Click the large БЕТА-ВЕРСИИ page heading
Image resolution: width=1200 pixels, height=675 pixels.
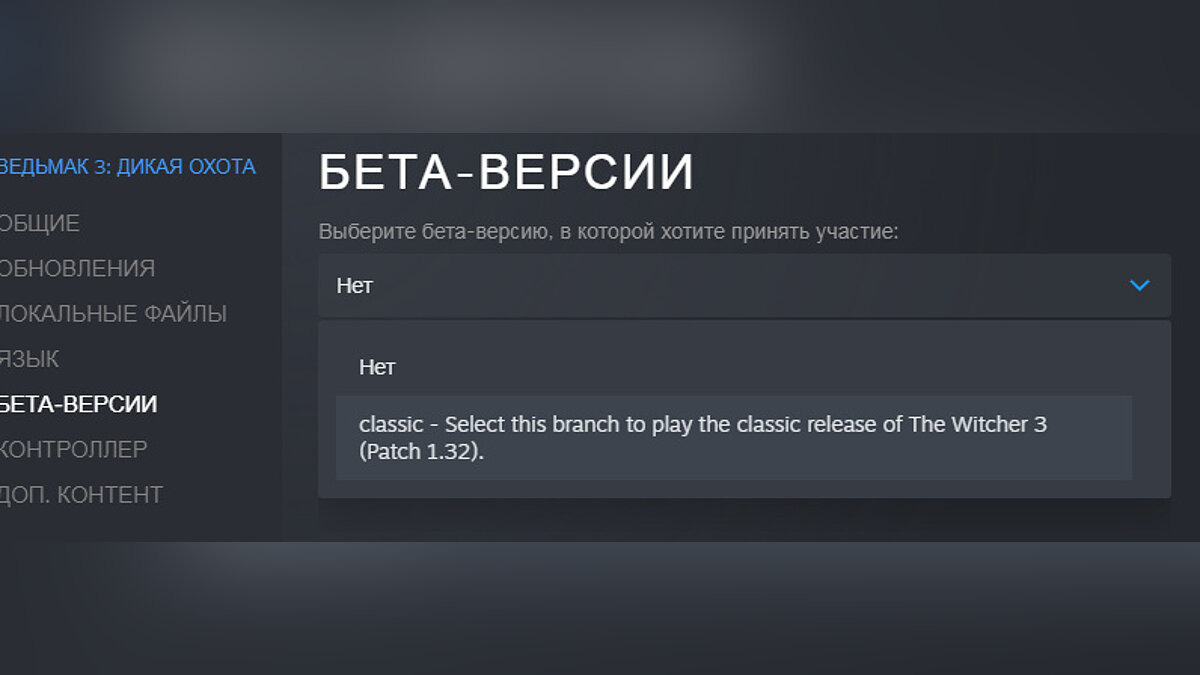point(506,173)
